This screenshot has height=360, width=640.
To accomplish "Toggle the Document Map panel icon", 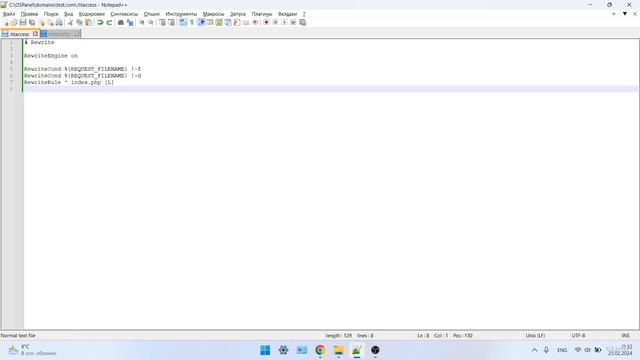I will point(219,22).
